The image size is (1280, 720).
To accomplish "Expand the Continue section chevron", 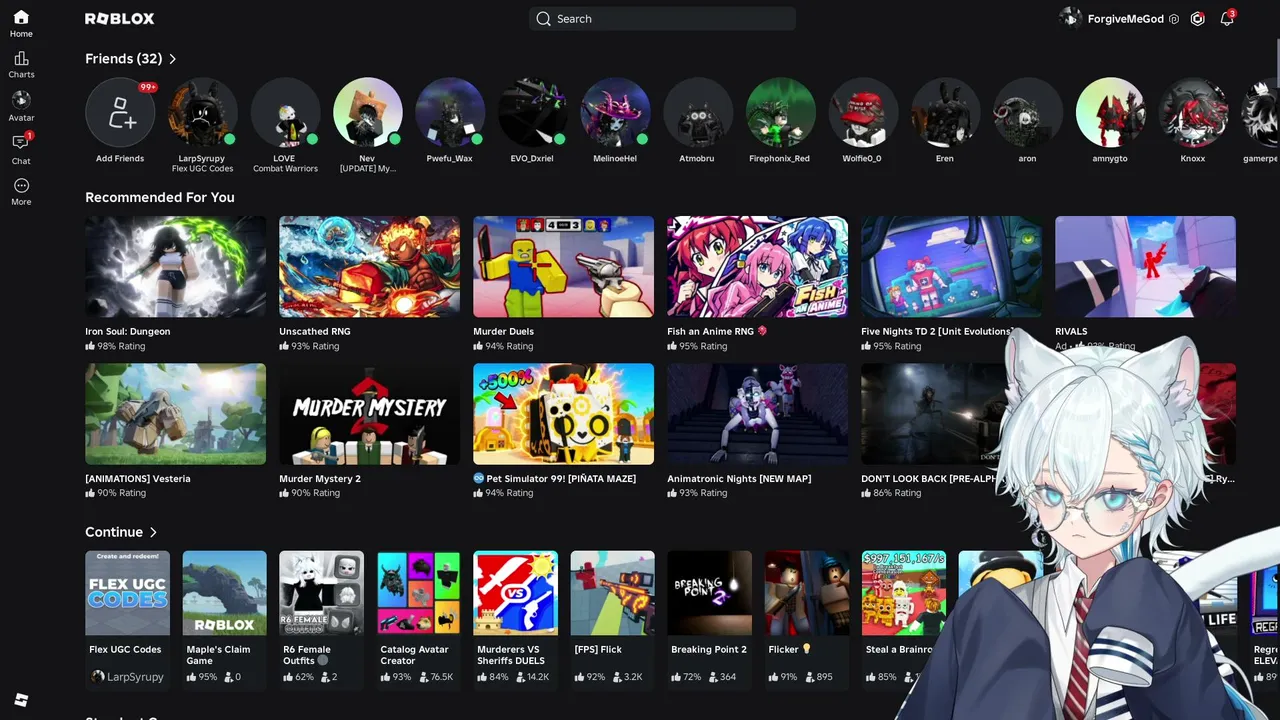I will 153,532.
